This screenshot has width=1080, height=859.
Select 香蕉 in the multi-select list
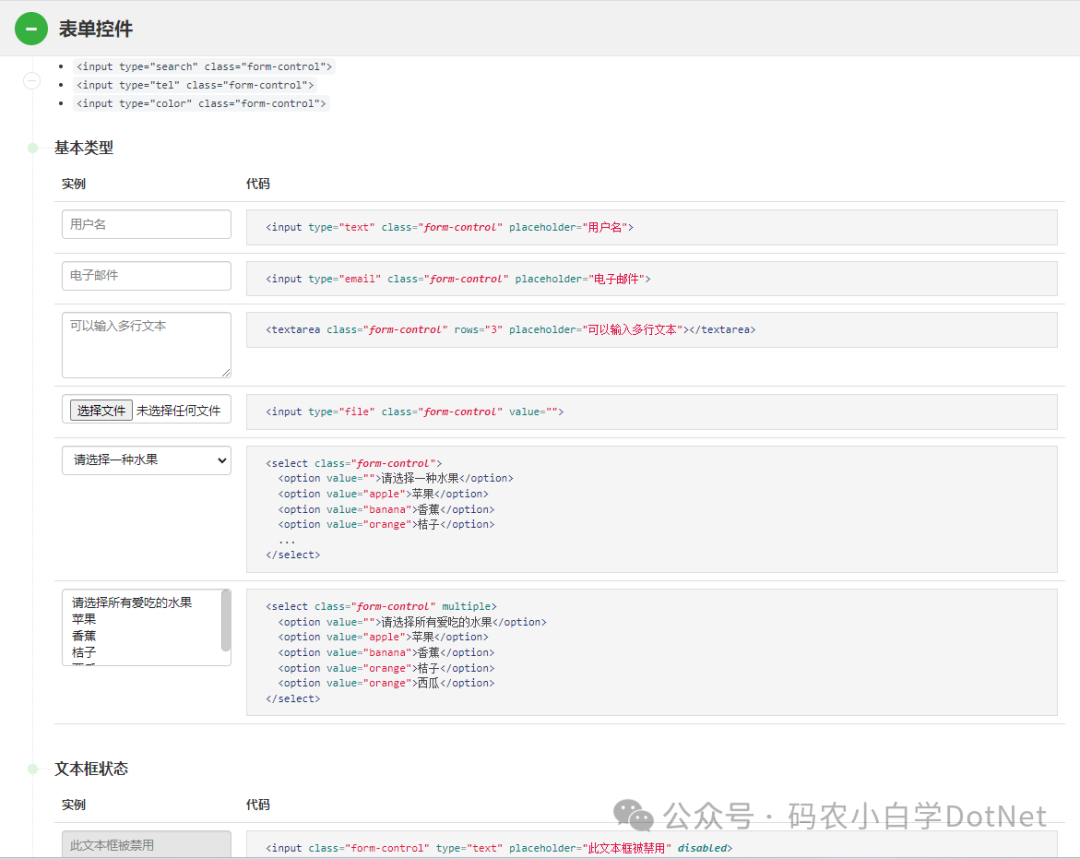click(x=84, y=636)
